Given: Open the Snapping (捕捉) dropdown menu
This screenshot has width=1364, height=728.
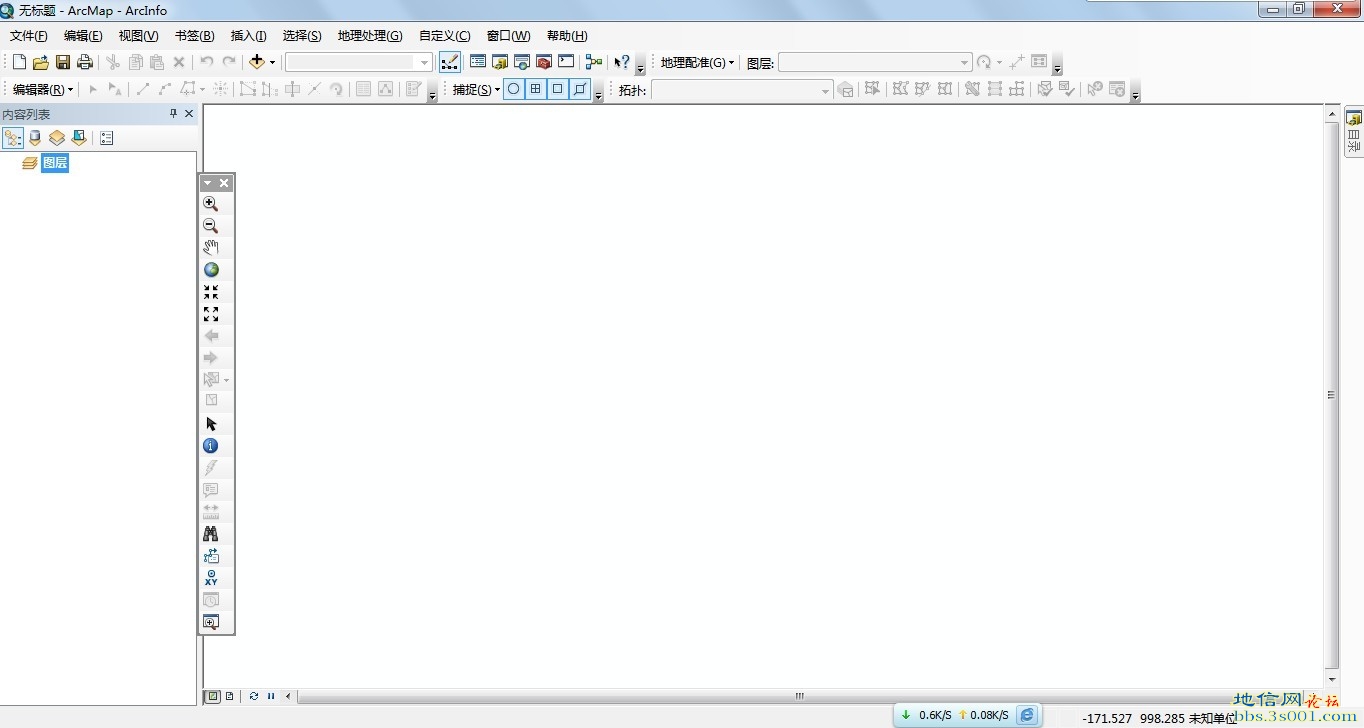Looking at the screenshot, I should pyautogui.click(x=476, y=89).
